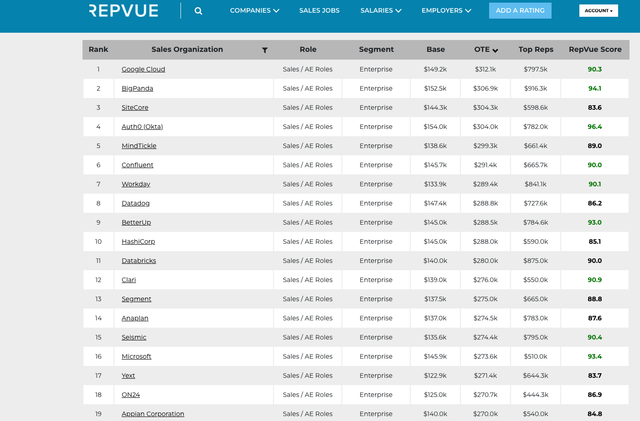640x421 pixels.
Task: Click BigPanda's $916.3k Top Reps value
Action: [536, 89]
